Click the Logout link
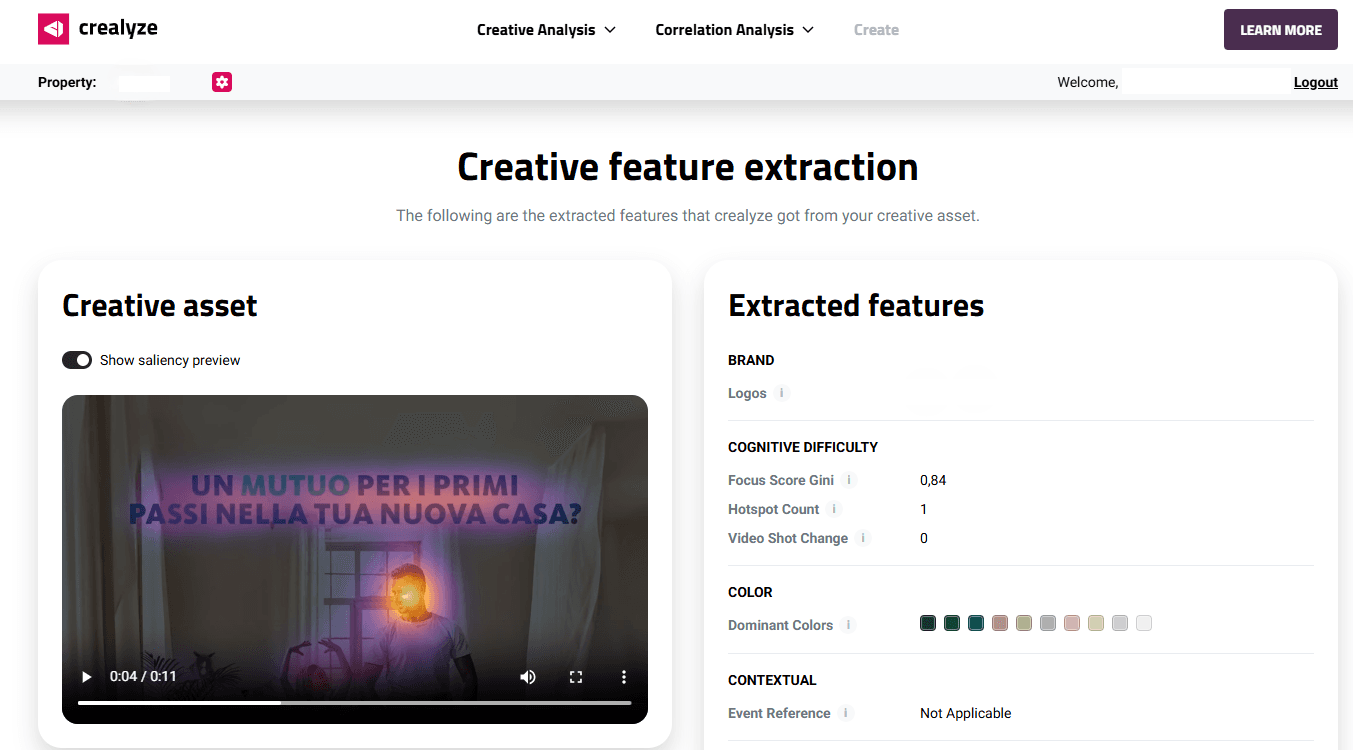Viewport: 1353px width, 750px height. pos(1315,83)
